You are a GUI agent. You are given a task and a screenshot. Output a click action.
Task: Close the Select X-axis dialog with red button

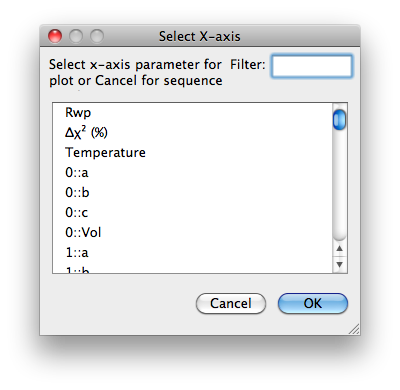tap(55, 36)
